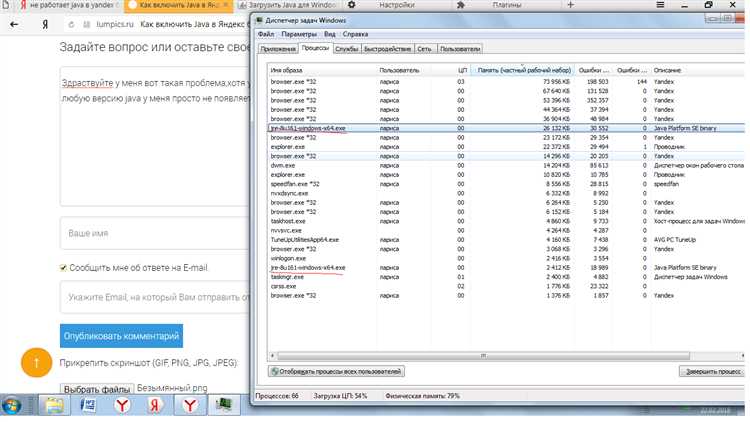This screenshot has width=750, height=422.
Task: Switch to the Процессы tab
Action: (315, 48)
